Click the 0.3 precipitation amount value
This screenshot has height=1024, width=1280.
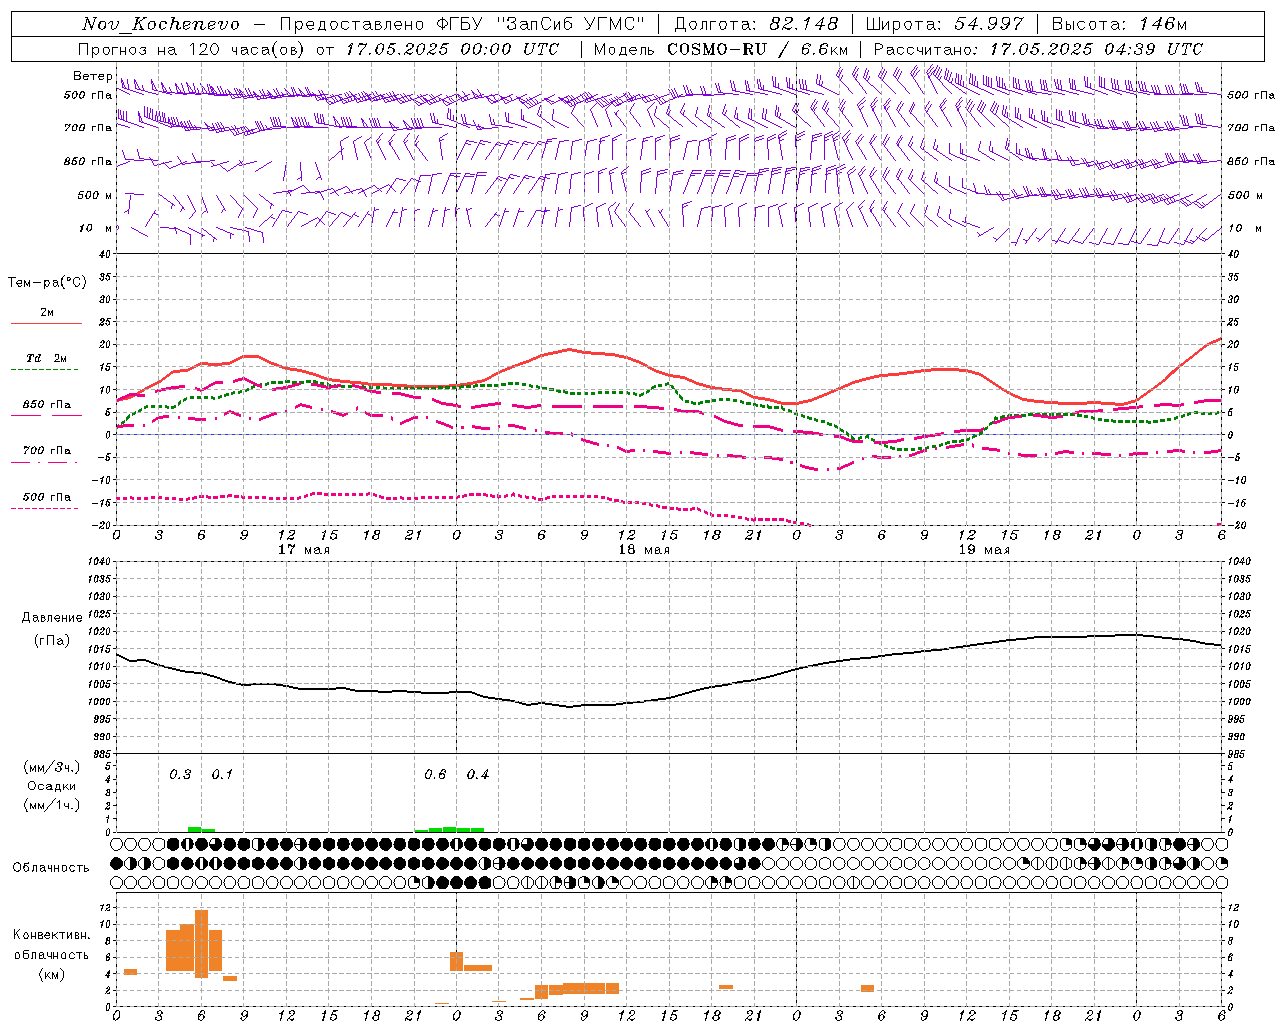[x=180, y=774]
